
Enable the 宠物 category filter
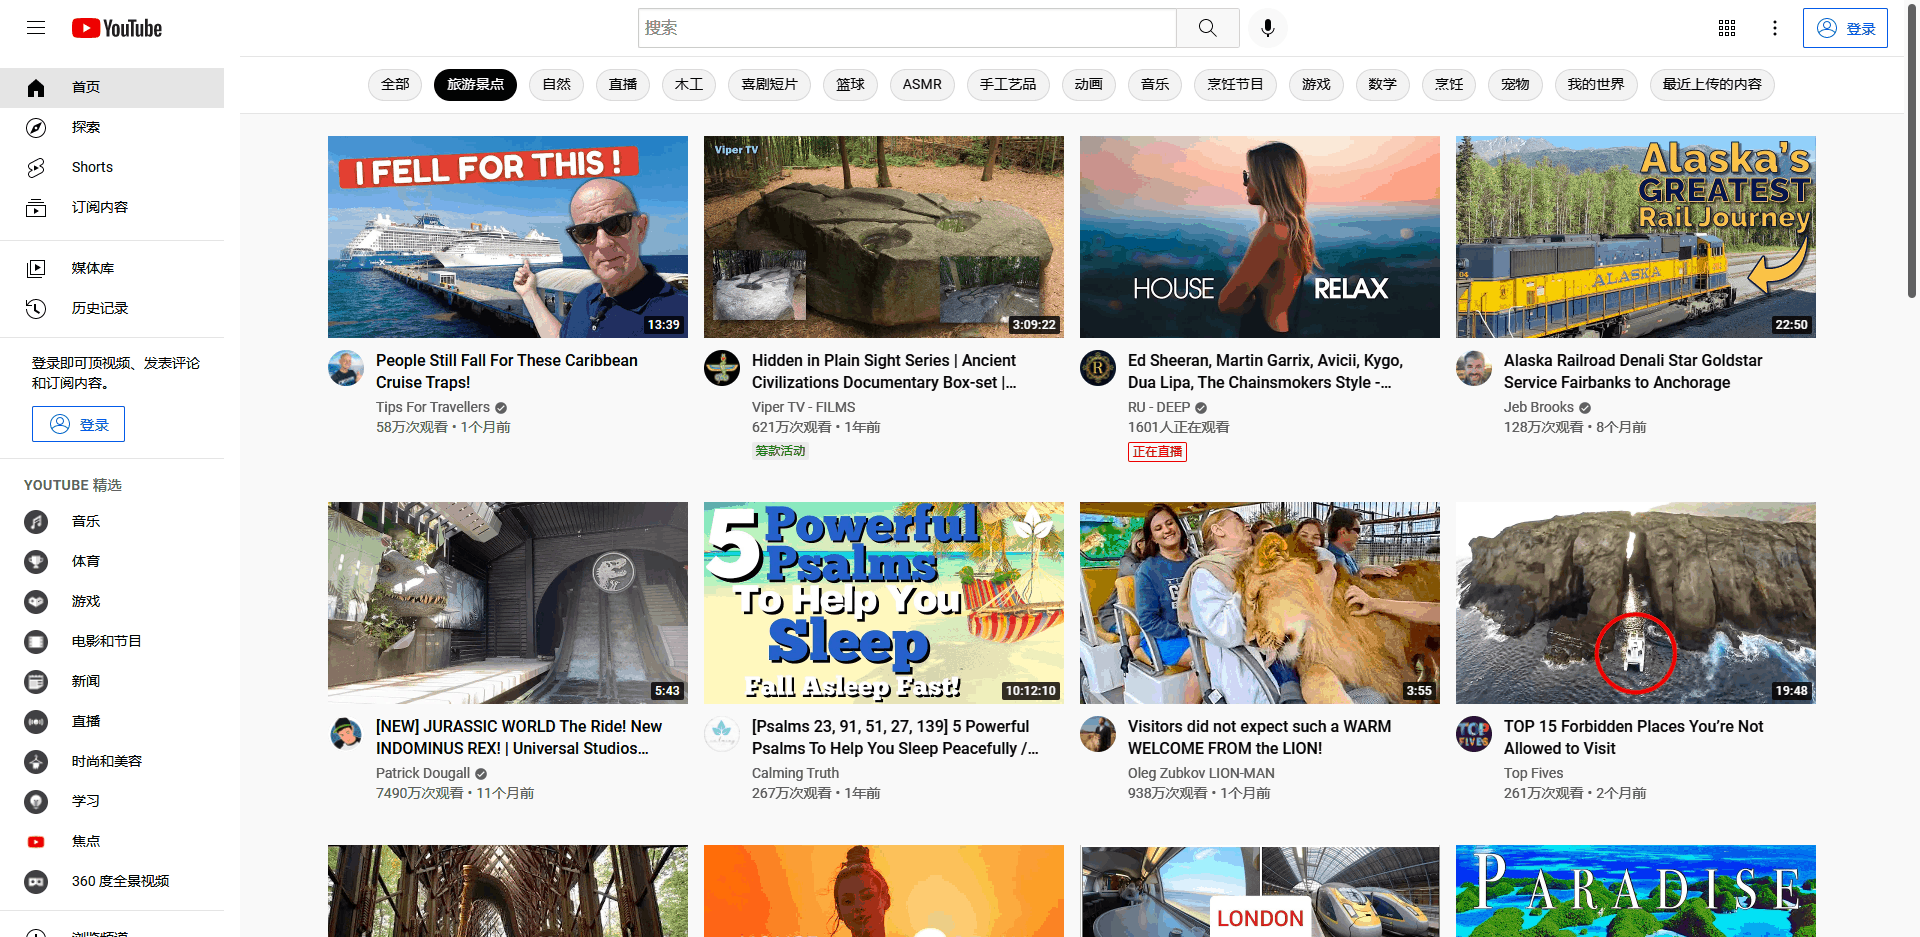click(x=1514, y=85)
